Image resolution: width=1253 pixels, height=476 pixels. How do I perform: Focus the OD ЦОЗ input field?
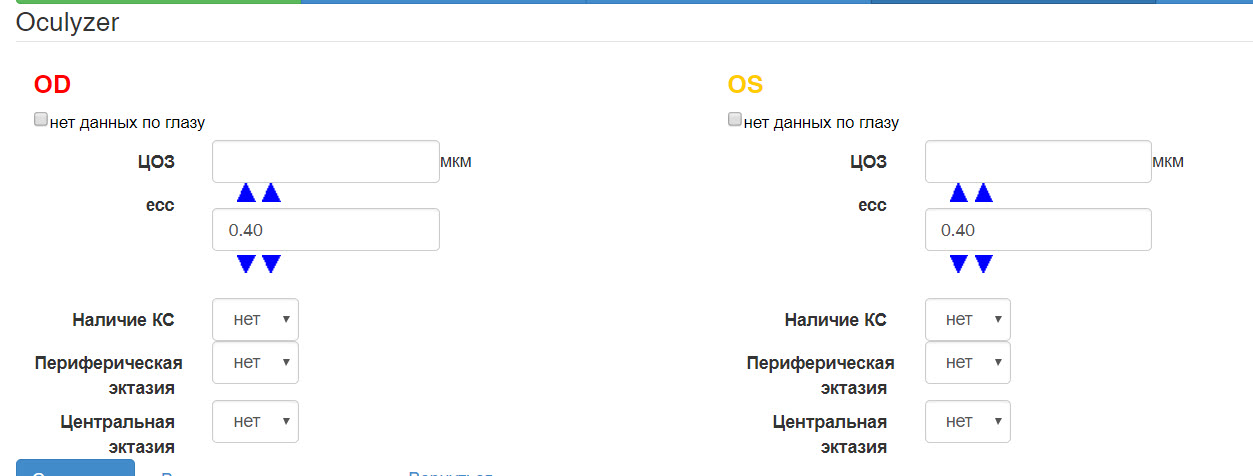click(x=325, y=162)
